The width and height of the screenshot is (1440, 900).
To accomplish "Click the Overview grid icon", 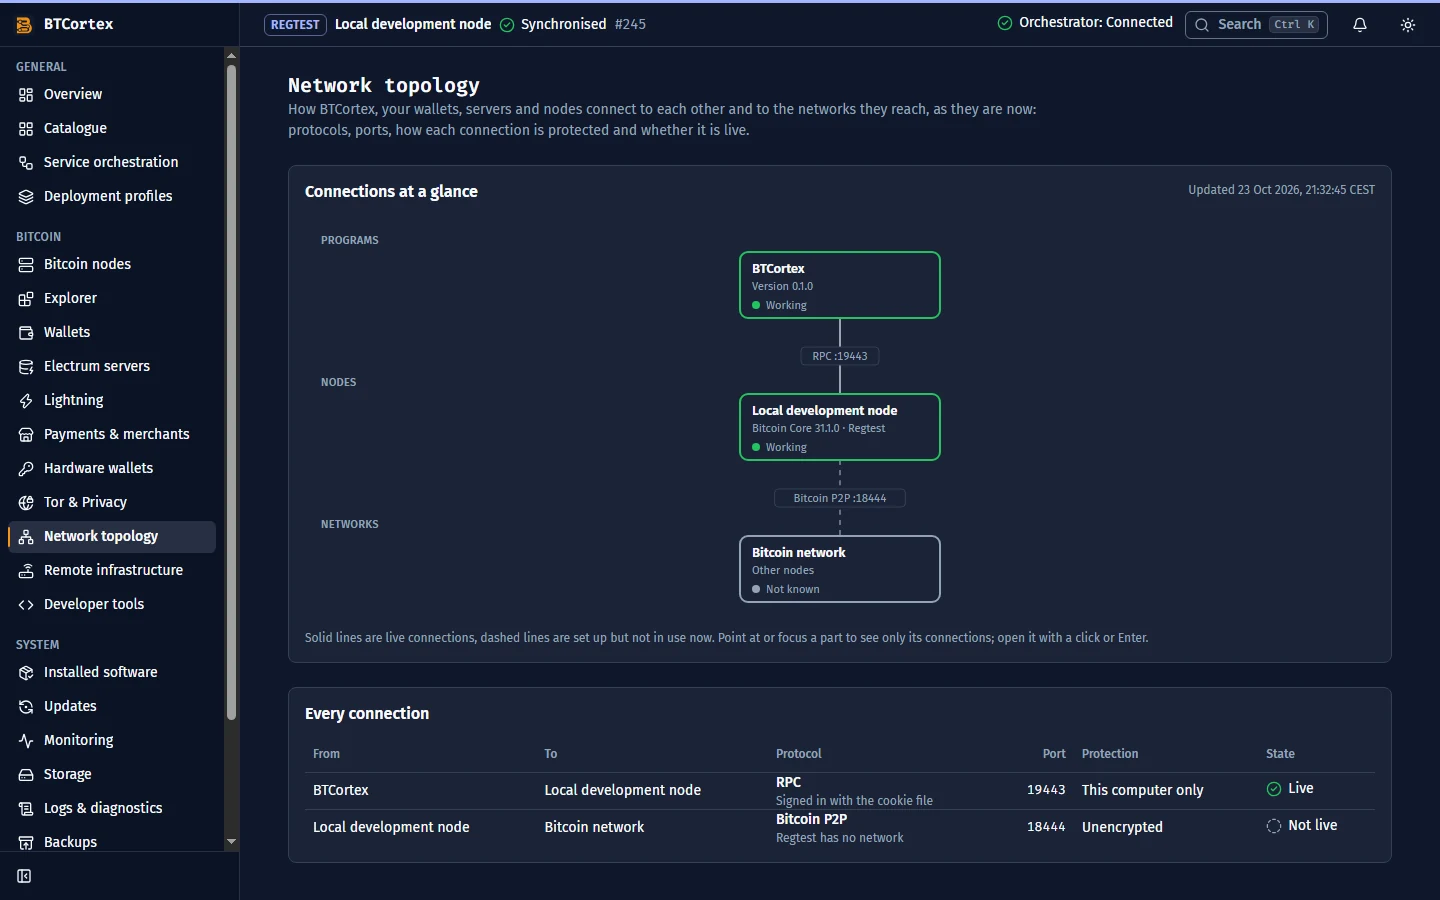I will pyautogui.click(x=26, y=95).
